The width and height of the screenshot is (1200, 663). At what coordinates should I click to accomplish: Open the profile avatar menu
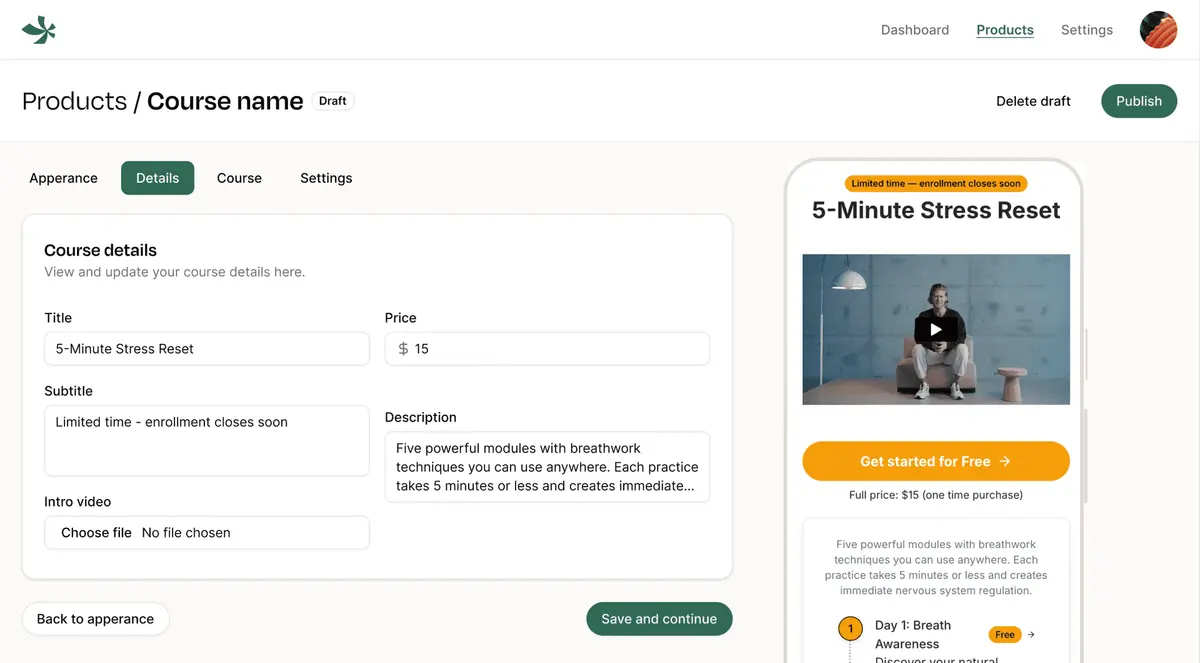(x=1158, y=29)
